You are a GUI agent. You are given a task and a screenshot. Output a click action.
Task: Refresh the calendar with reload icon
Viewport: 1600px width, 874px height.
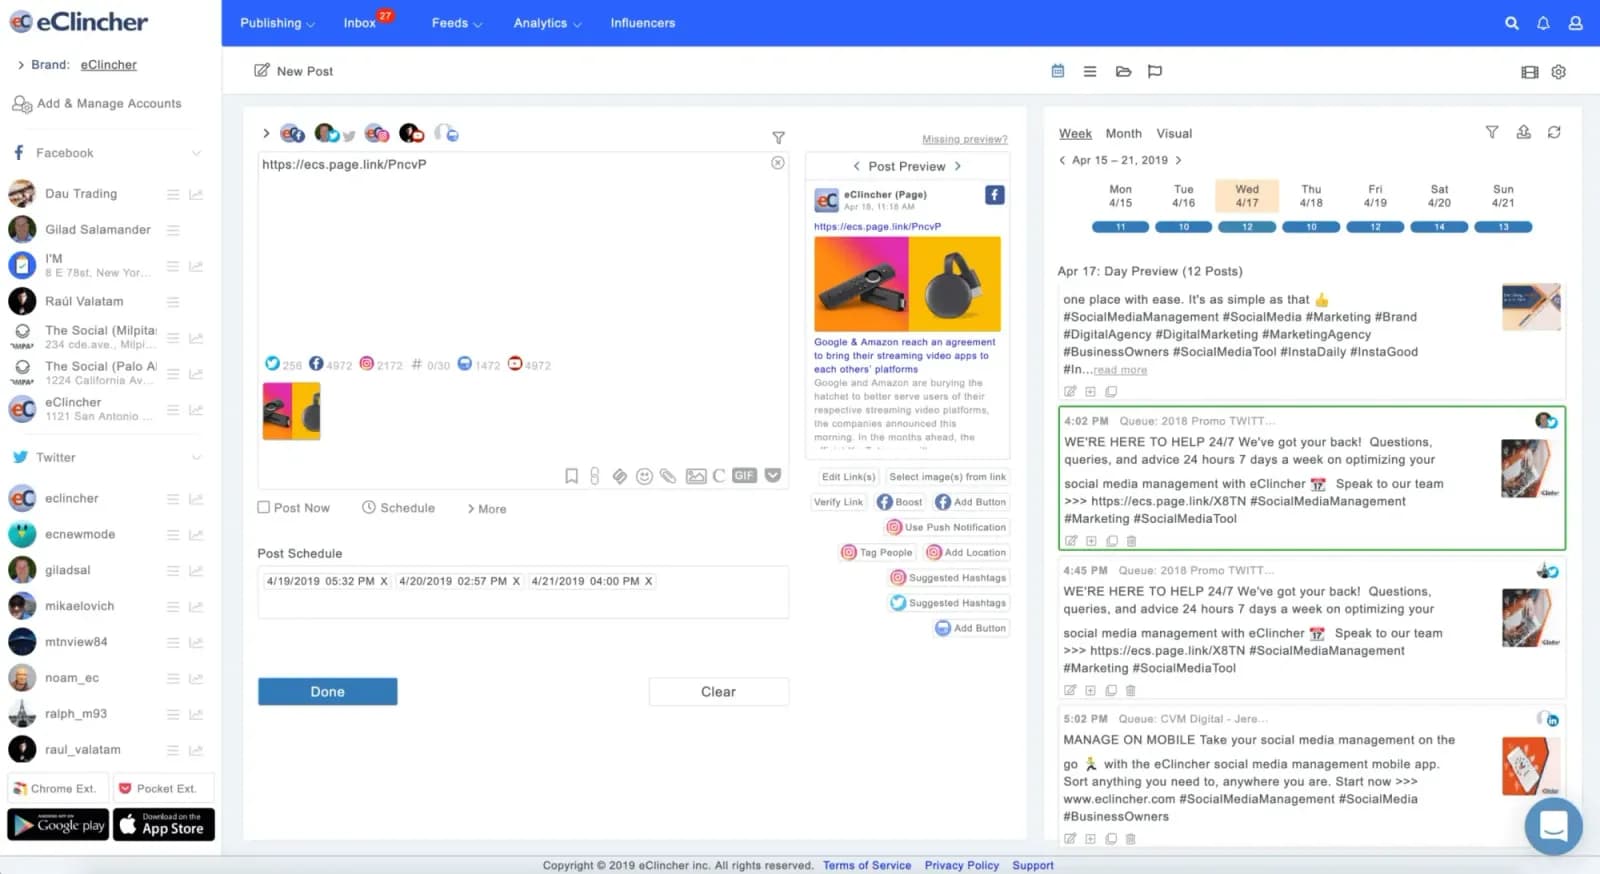click(x=1554, y=132)
